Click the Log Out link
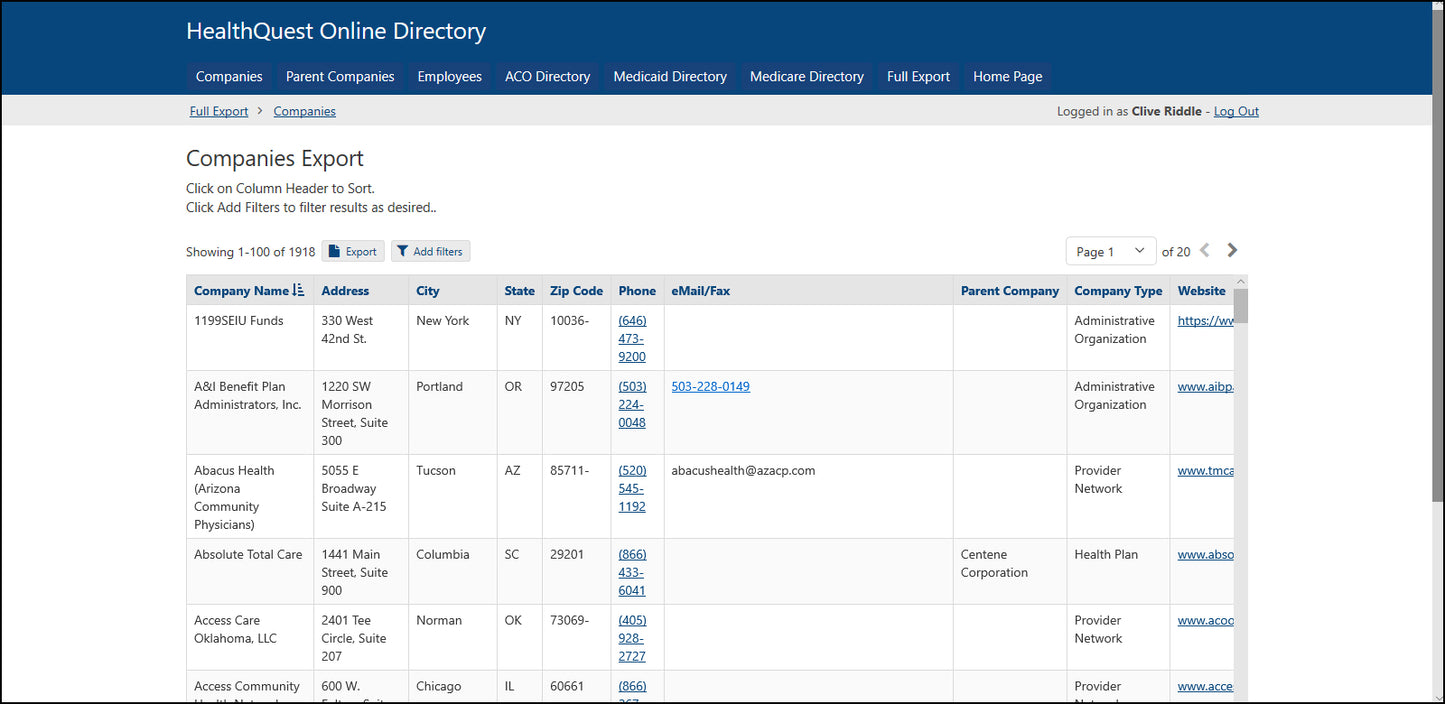The height and width of the screenshot is (704, 1445). click(1236, 112)
